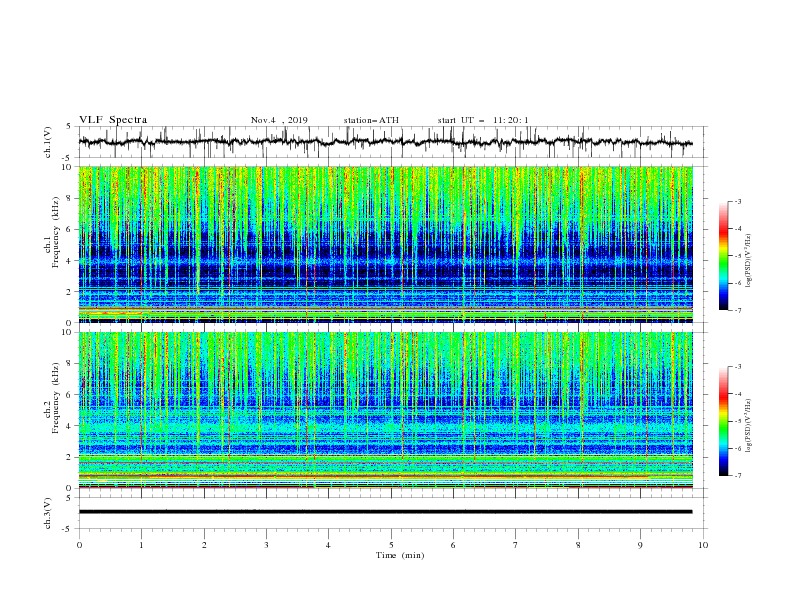Click the 'Time (min)' axis title

[400, 555]
